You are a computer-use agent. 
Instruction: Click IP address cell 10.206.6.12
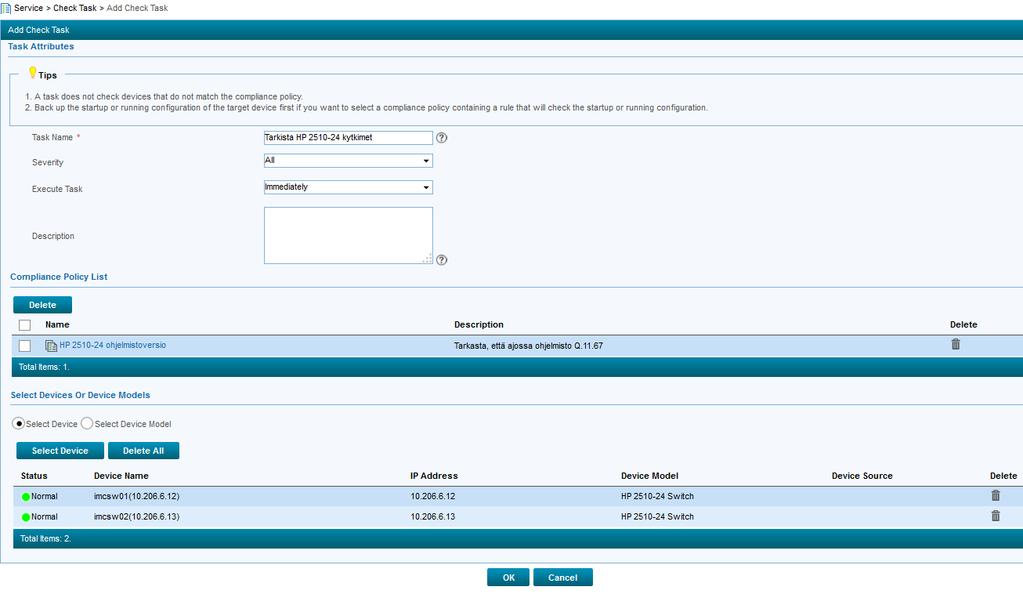(x=433, y=496)
